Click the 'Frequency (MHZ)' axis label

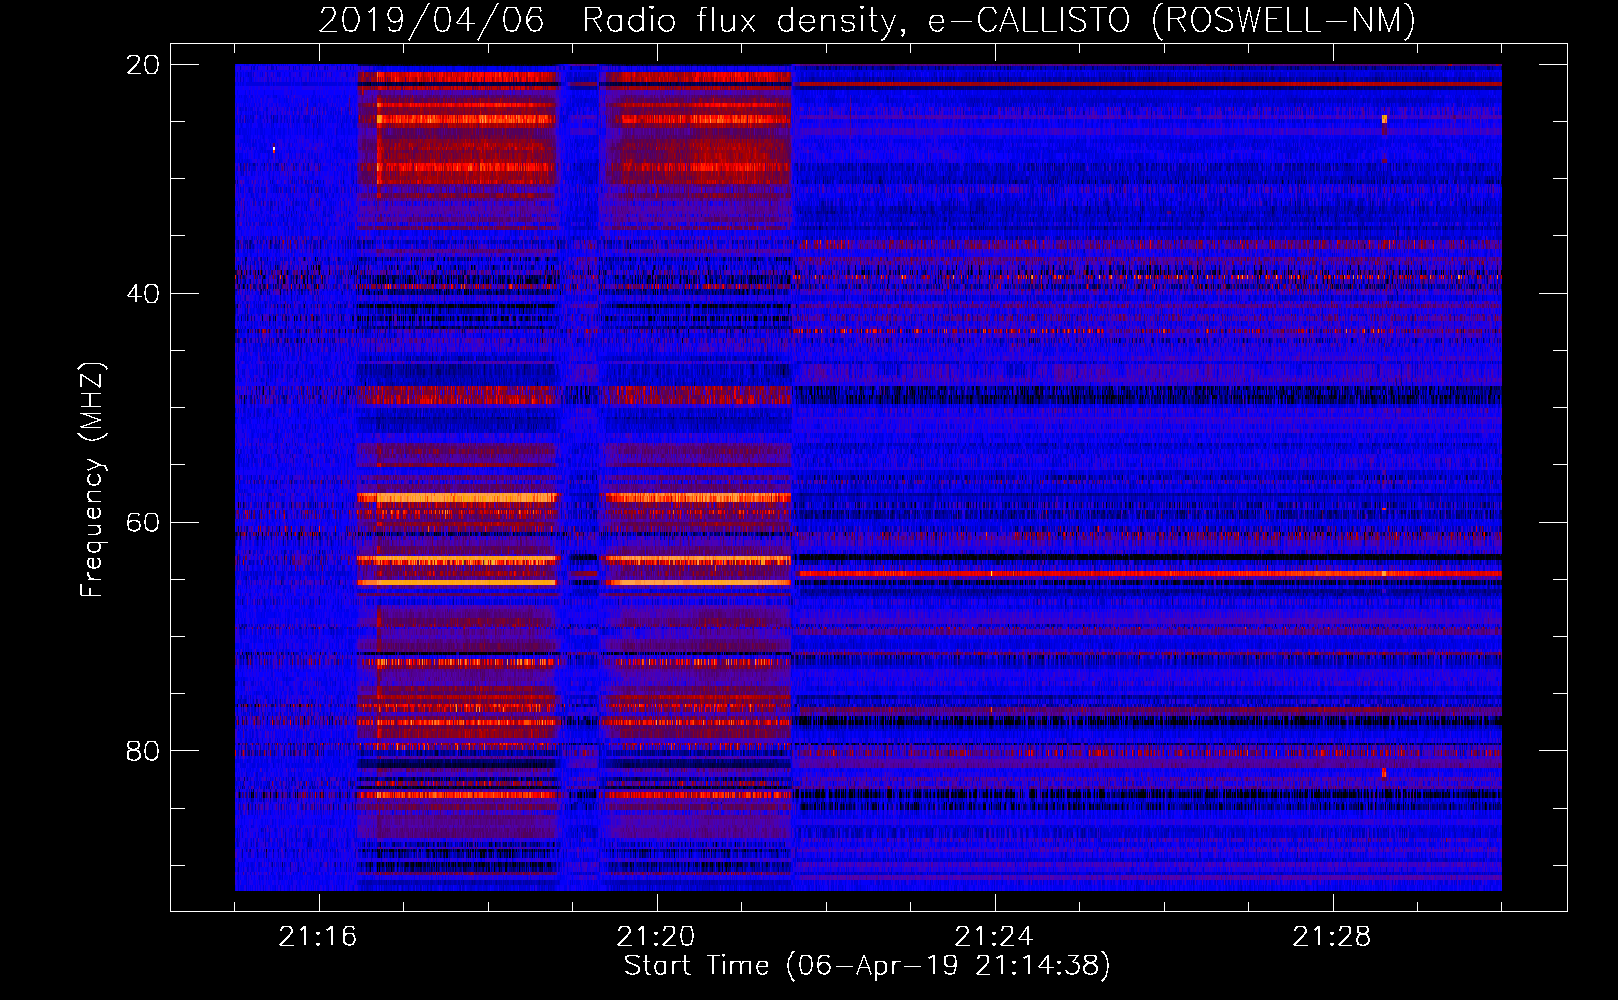[x=91, y=480]
